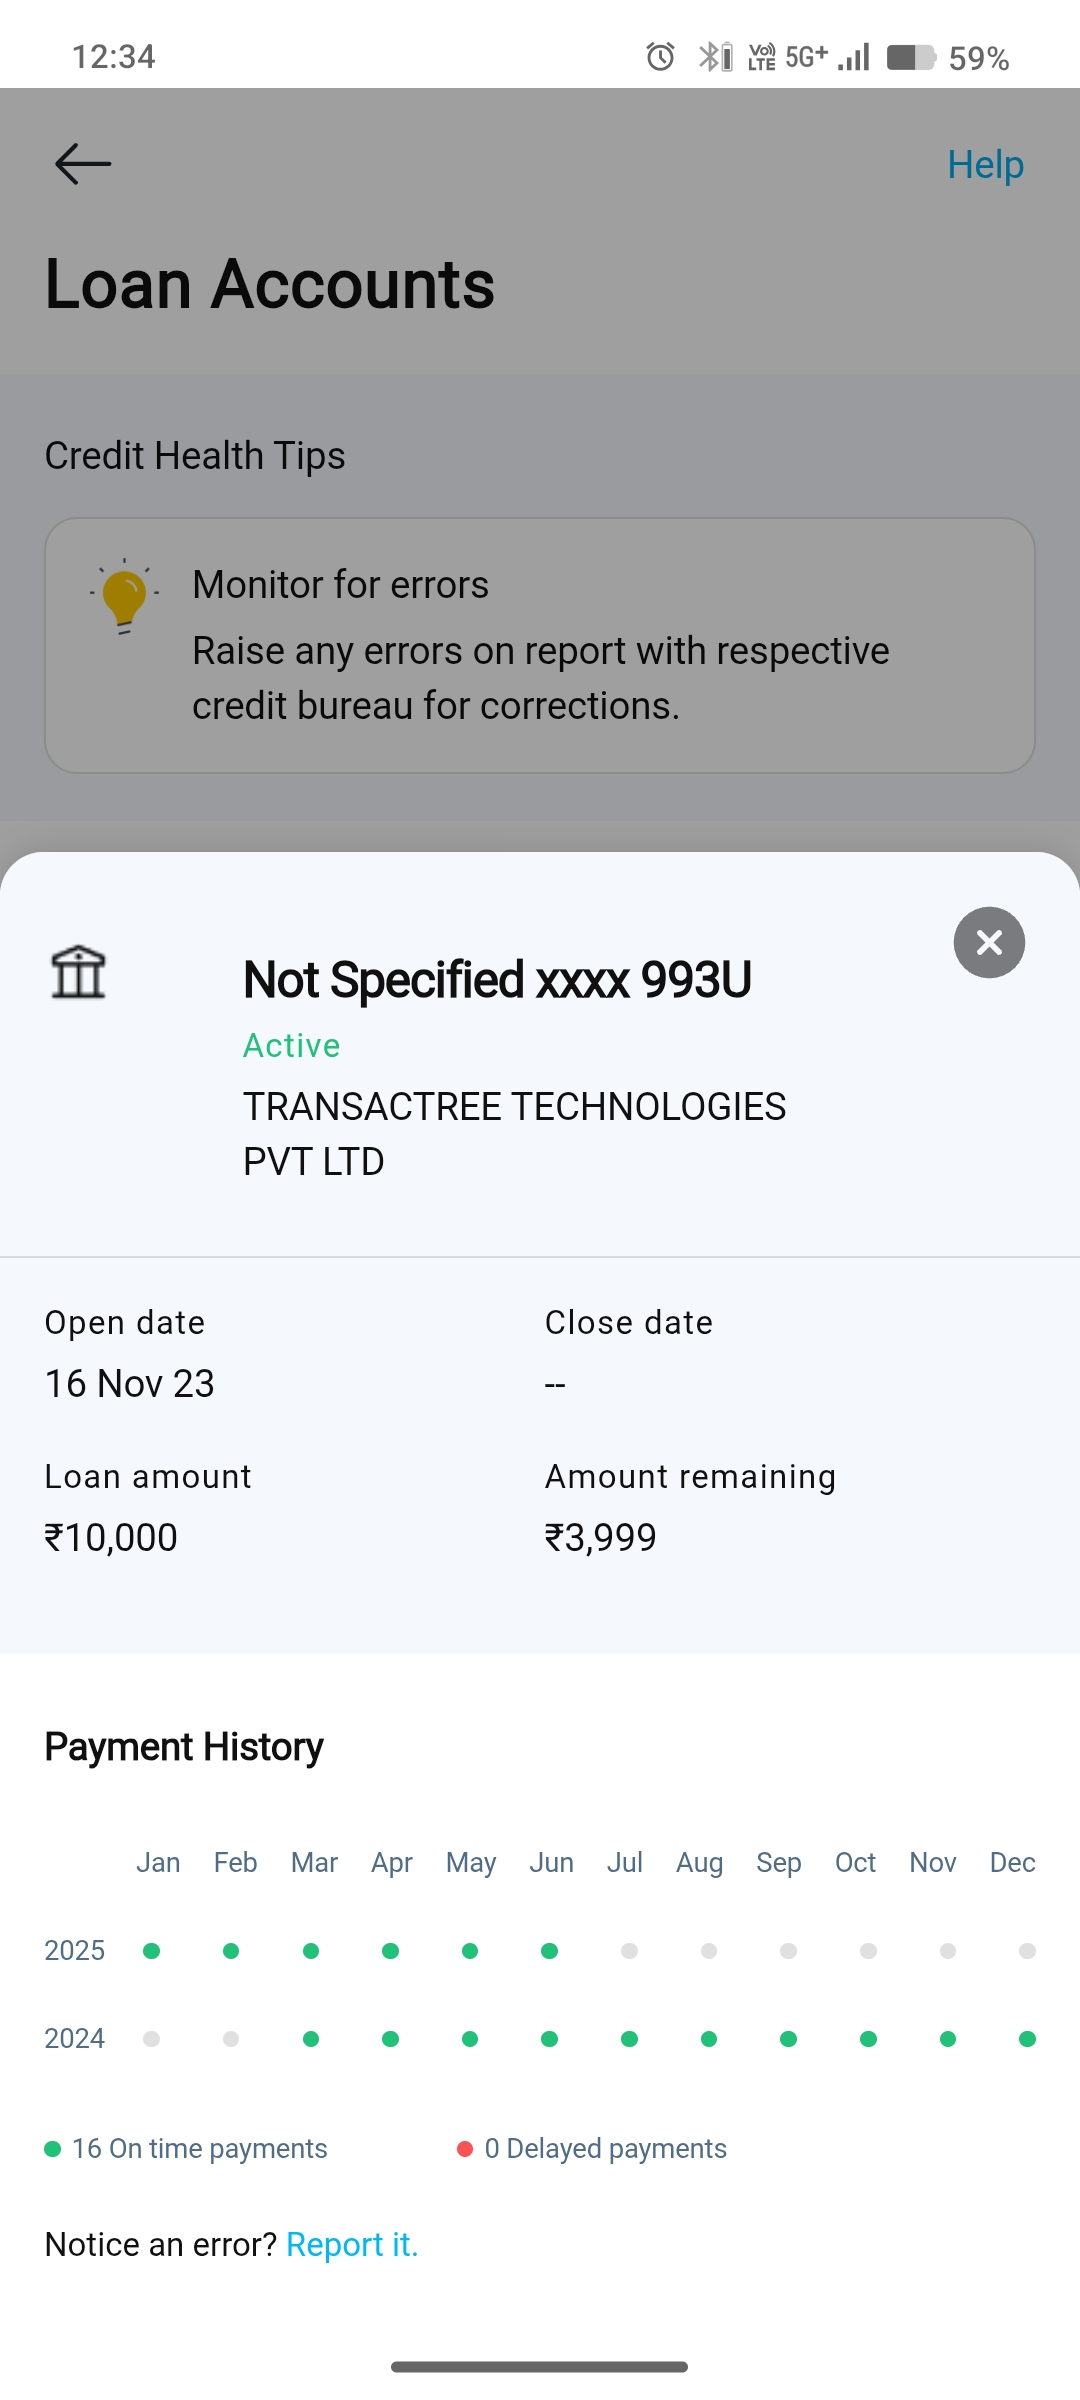The height and width of the screenshot is (2400, 1080).
Task: Tap the bottom navigation gesture bar
Action: [x=540, y=2367]
